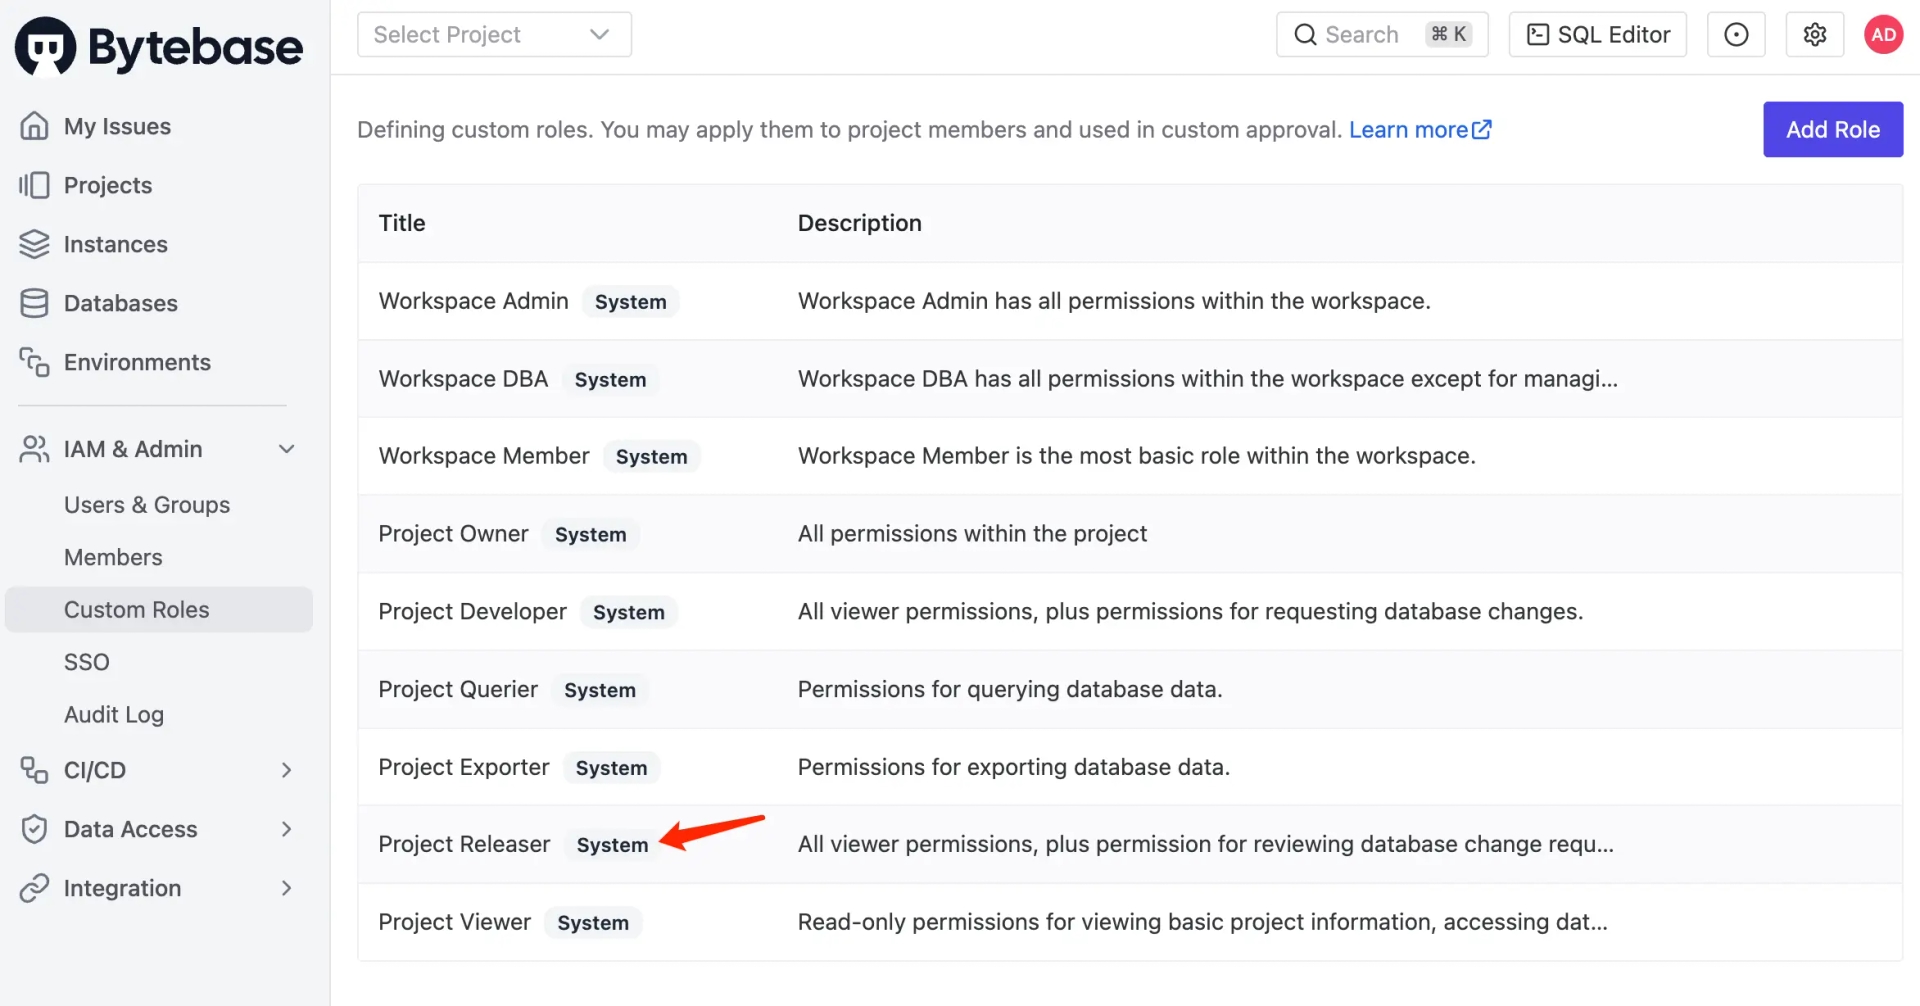Open the Select Project dropdown
The height and width of the screenshot is (1006, 1920).
494,35
